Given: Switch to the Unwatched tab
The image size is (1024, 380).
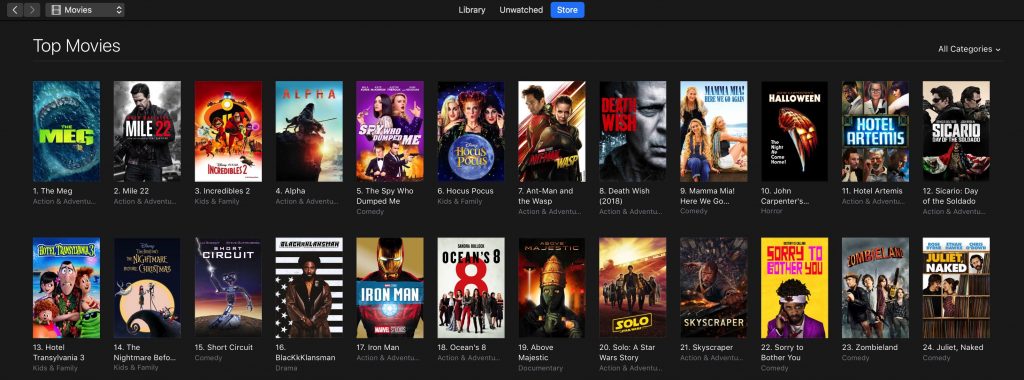Looking at the screenshot, I should 520,10.
